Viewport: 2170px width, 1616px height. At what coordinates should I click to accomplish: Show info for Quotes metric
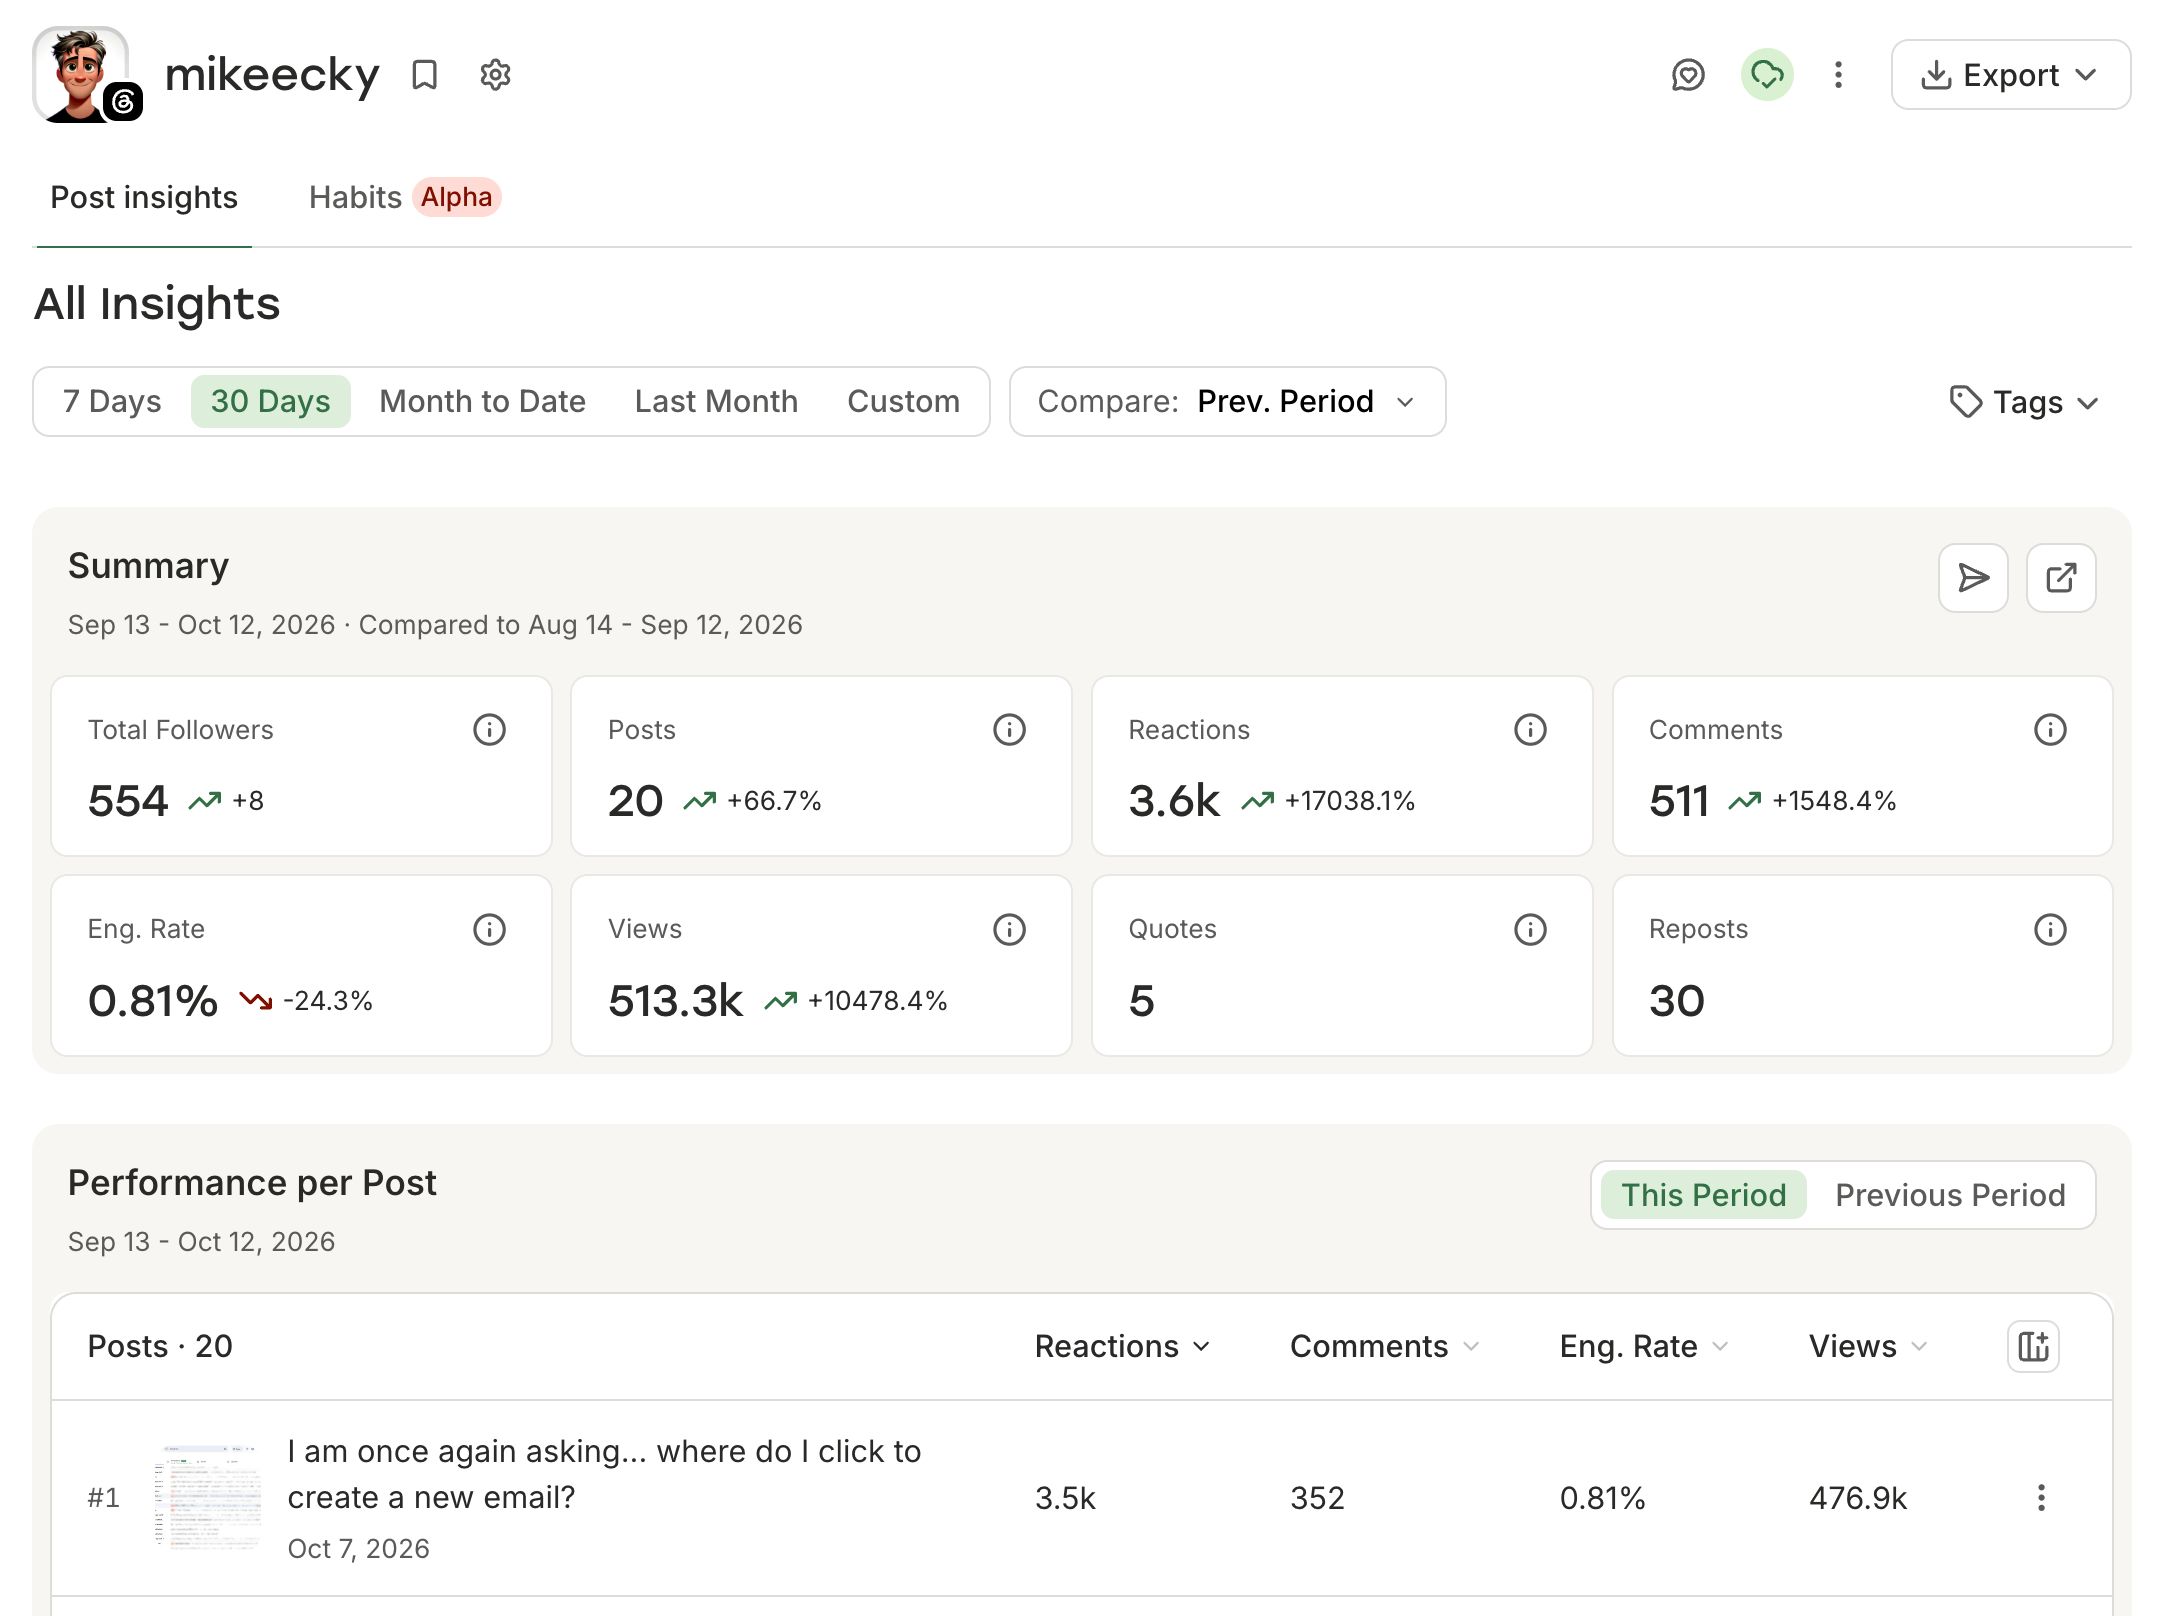click(1530, 930)
